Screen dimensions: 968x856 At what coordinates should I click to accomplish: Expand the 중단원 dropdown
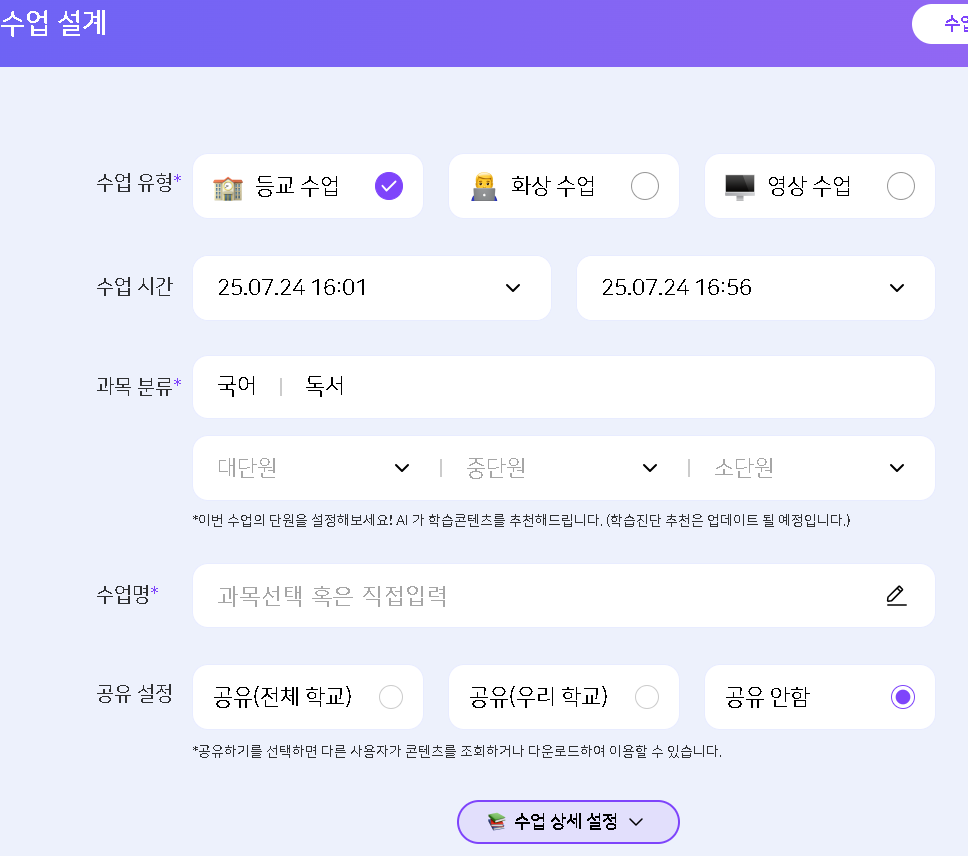(x=562, y=468)
